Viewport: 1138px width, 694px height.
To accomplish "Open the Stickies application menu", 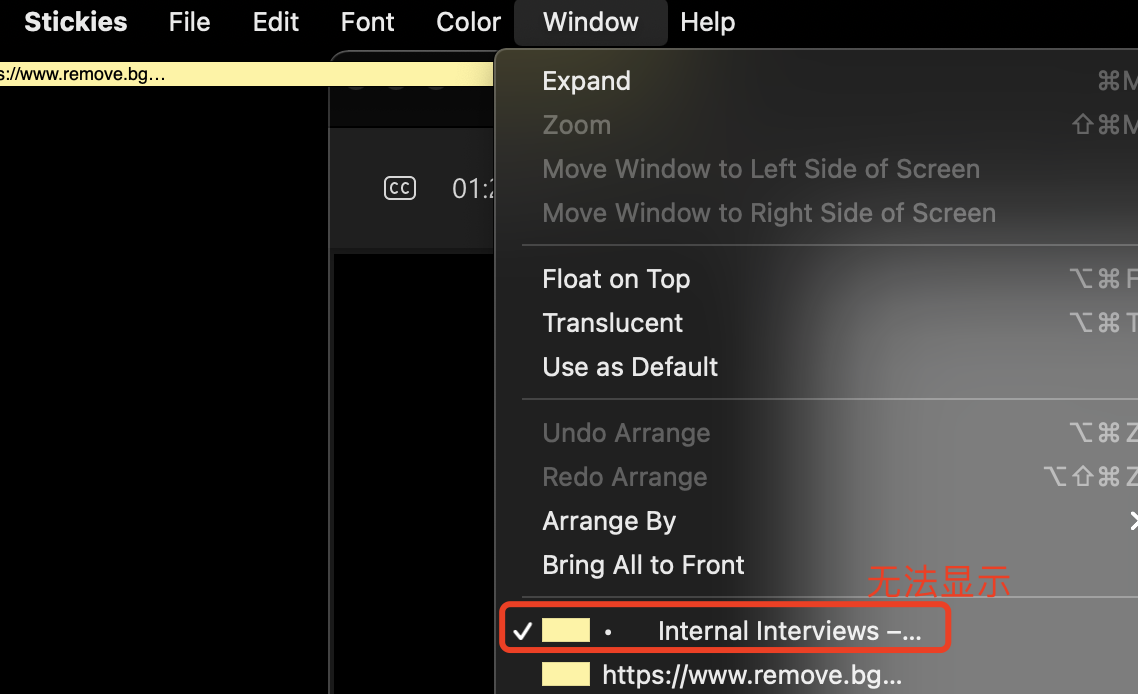I will coord(76,22).
